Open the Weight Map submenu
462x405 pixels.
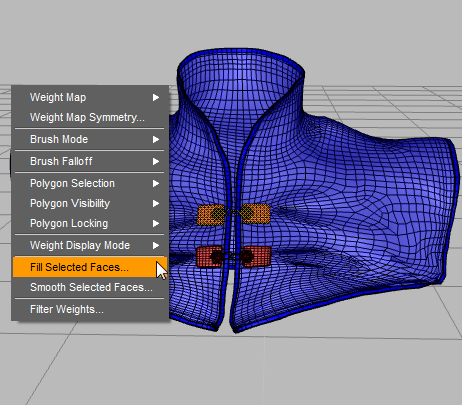[90, 97]
